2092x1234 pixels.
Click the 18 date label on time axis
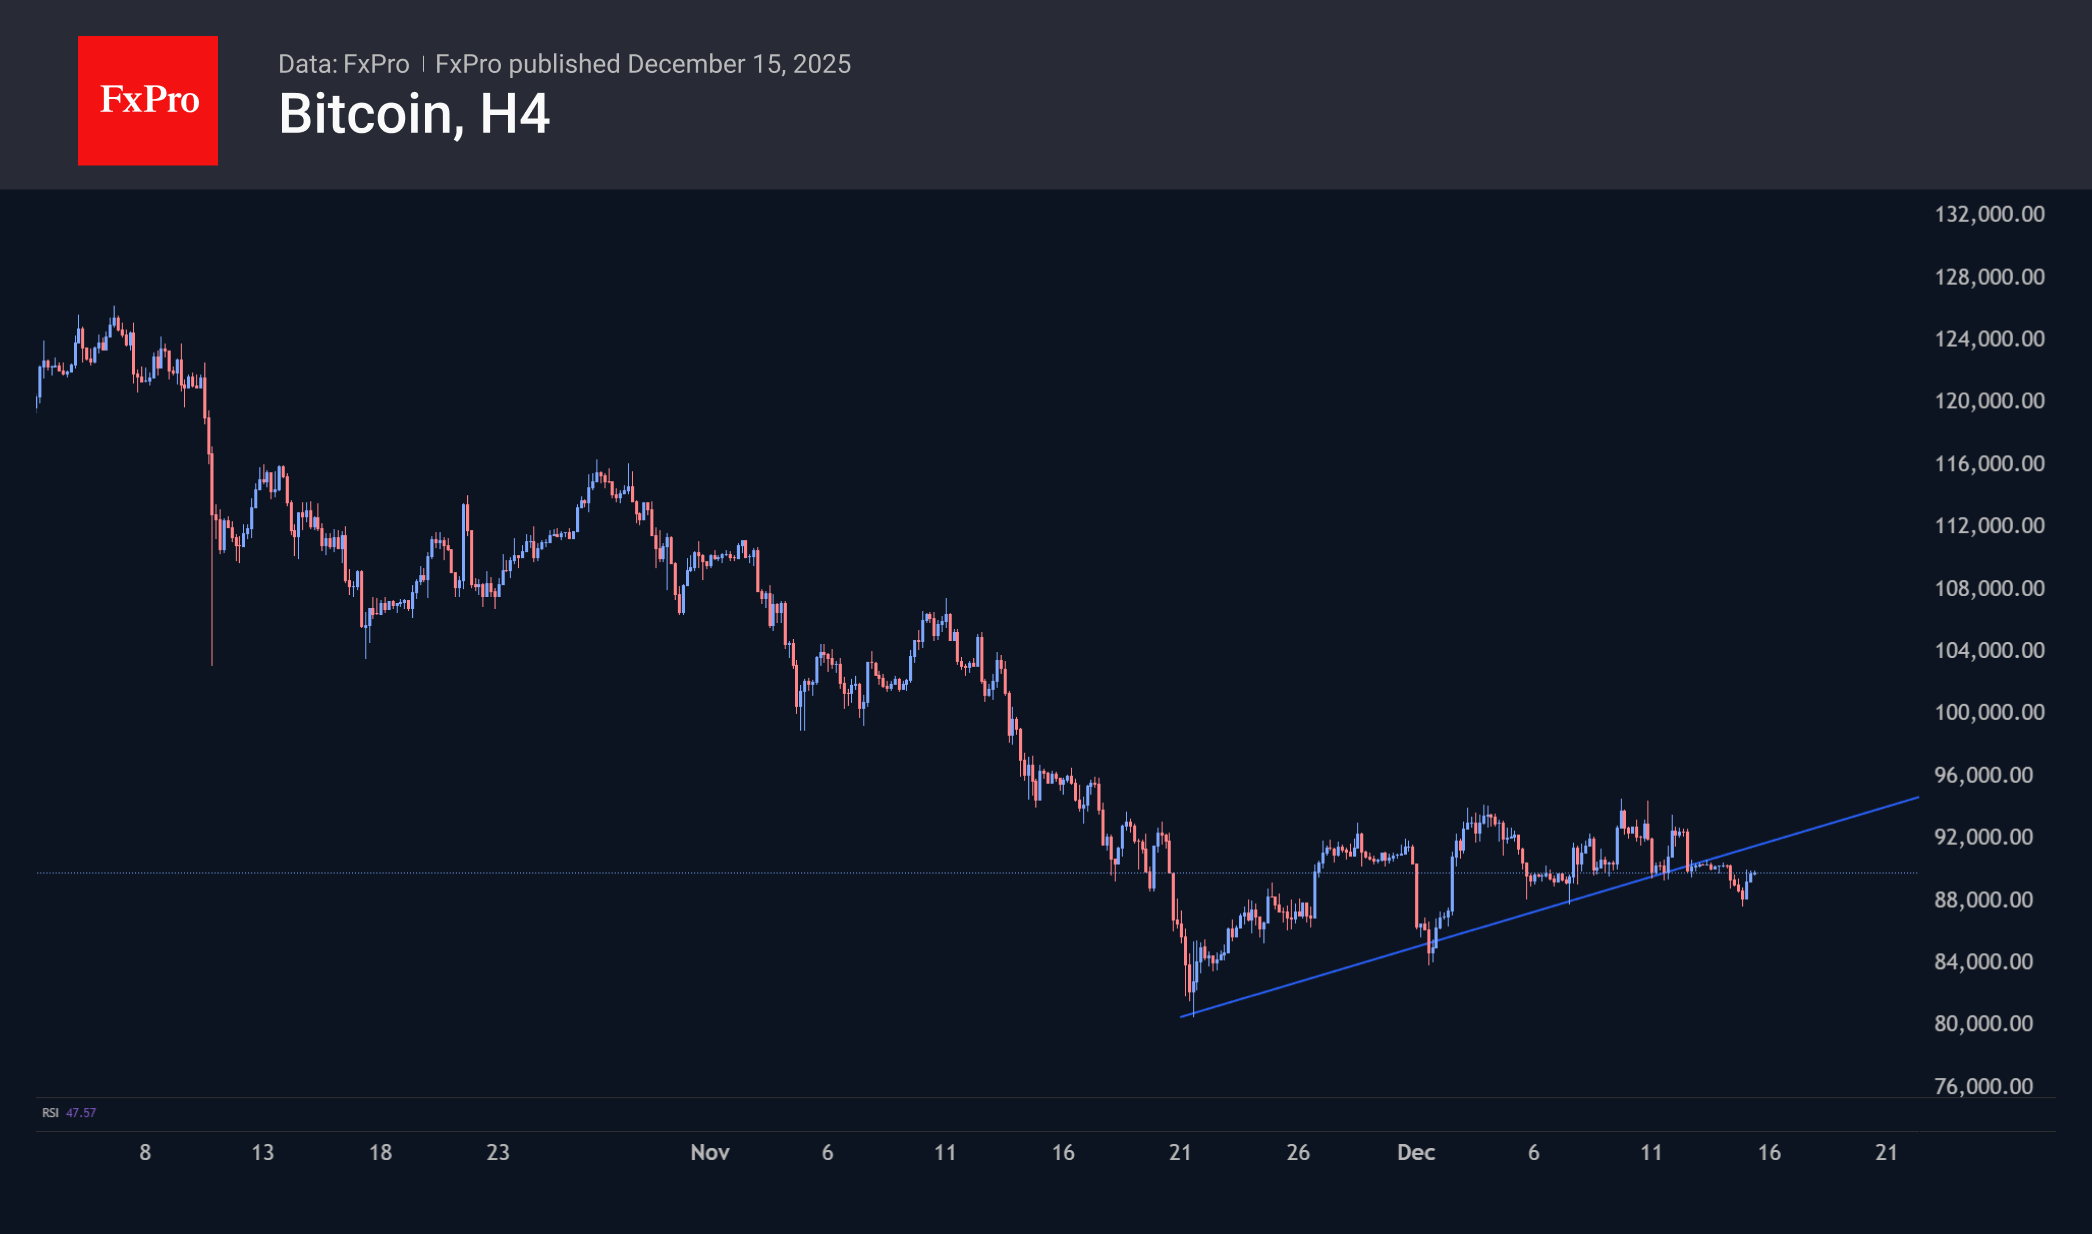pyautogui.click(x=380, y=1152)
